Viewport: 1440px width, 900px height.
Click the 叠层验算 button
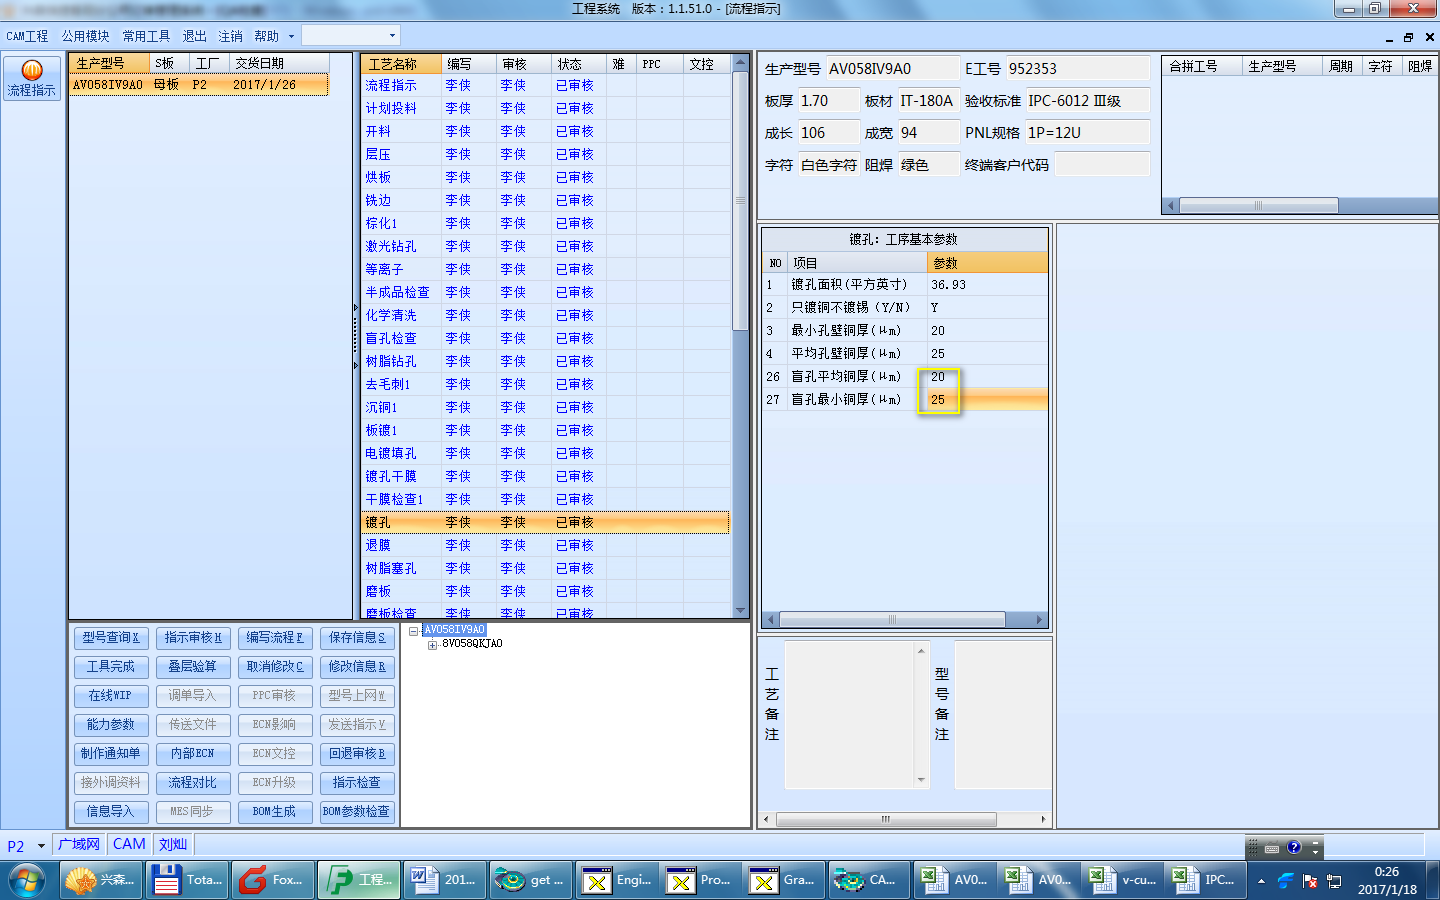pos(193,666)
